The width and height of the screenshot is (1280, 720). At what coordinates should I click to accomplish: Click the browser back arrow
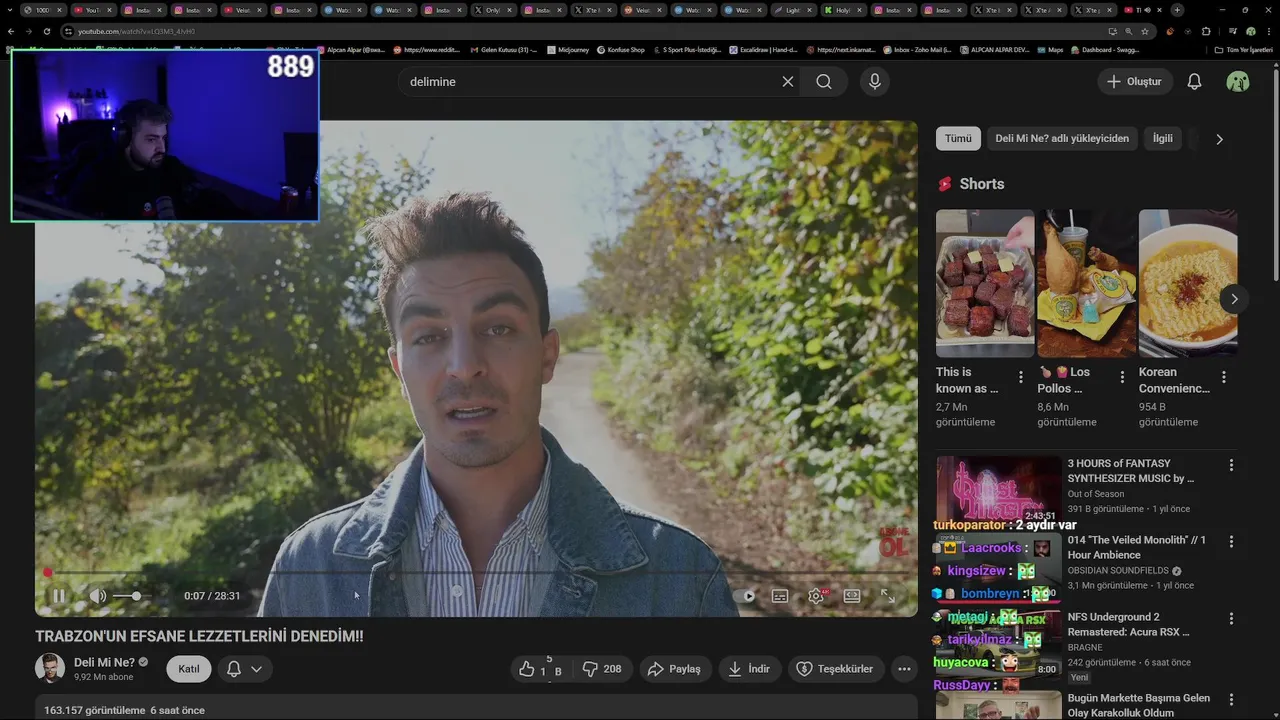(x=11, y=31)
